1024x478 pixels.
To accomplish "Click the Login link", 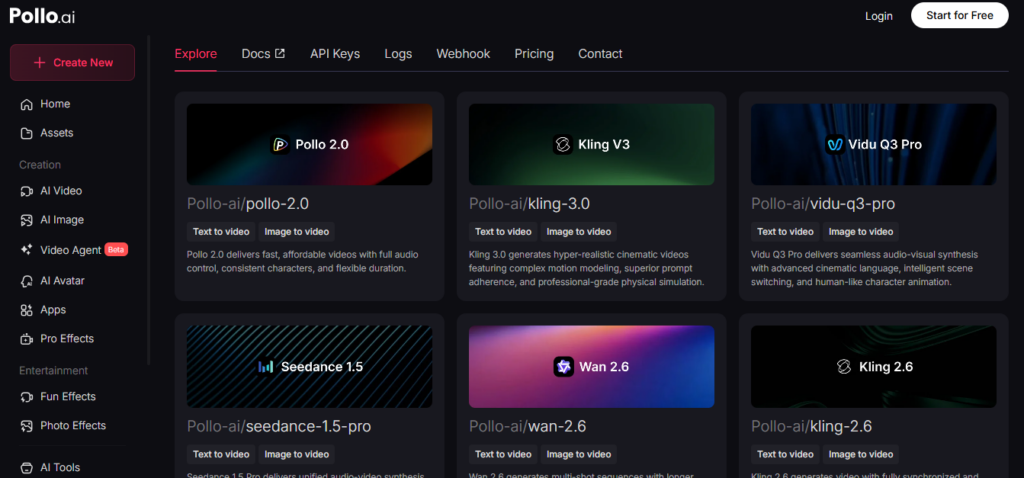I will click(x=878, y=16).
